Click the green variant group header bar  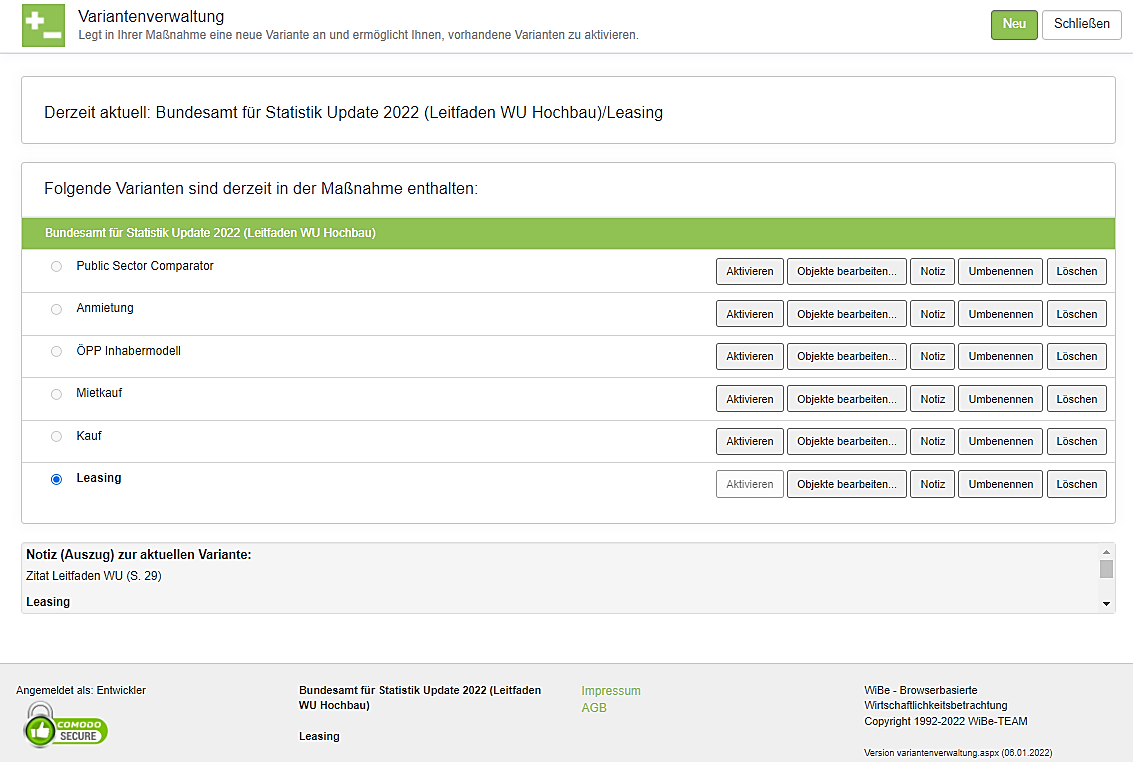click(568, 233)
